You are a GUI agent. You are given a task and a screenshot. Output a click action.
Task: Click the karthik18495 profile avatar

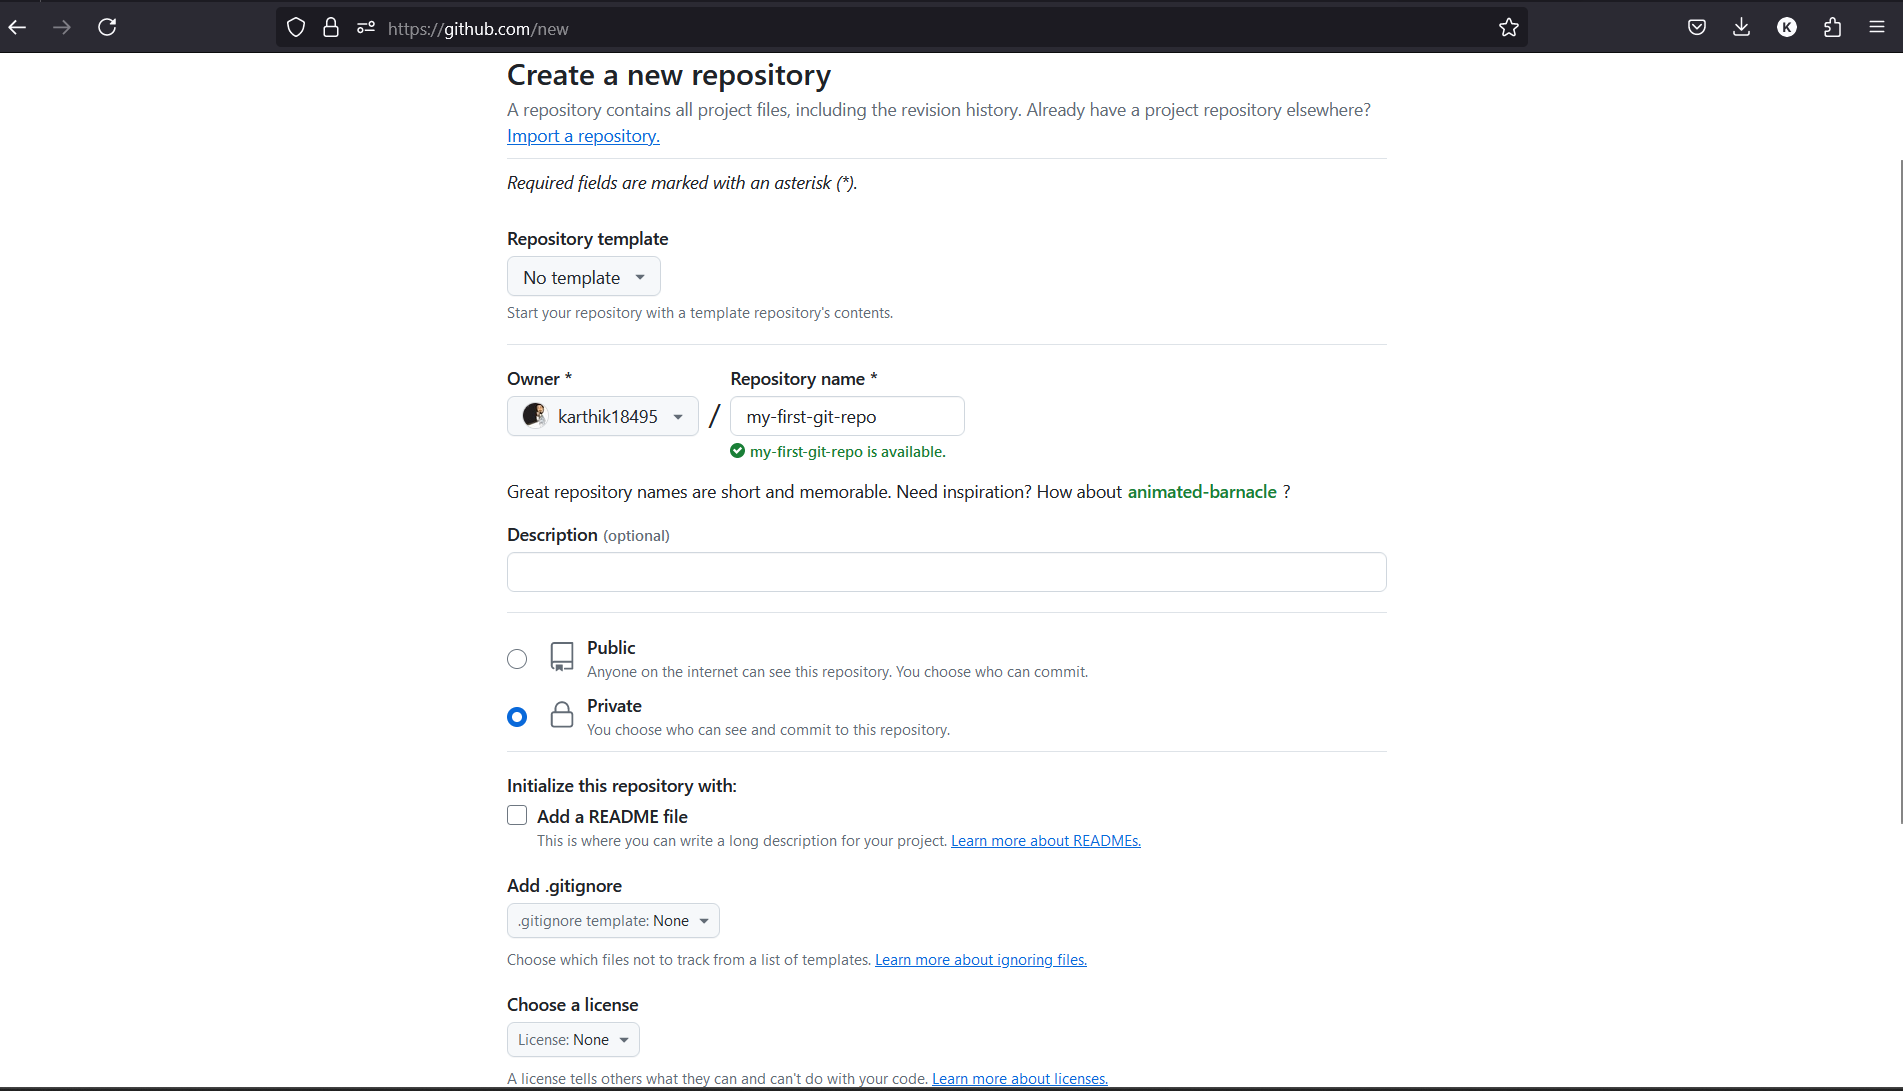pyautogui.click(x=534, y=415)
